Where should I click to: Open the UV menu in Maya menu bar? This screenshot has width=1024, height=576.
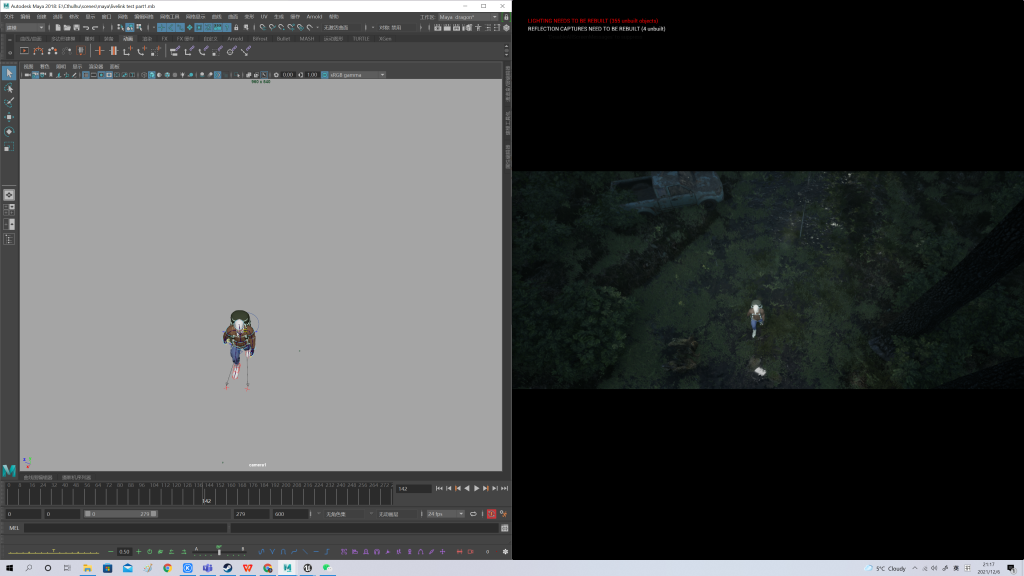click(264, 17)
